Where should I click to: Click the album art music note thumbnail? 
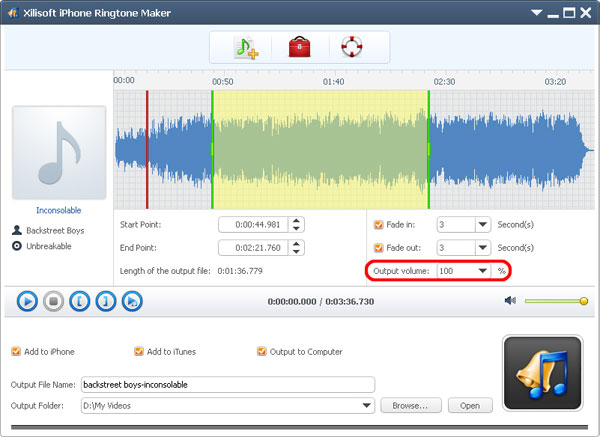(x=59, y=153)
